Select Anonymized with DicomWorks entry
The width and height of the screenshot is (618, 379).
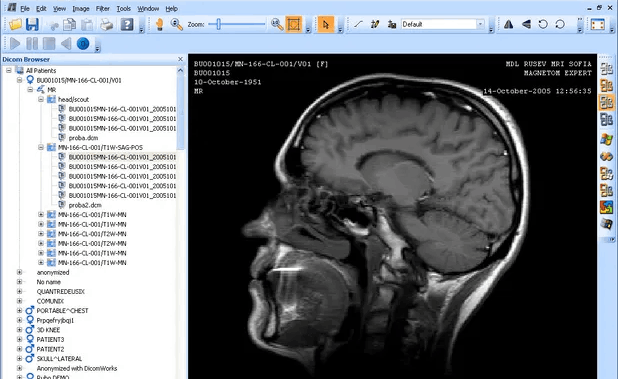(x=77, y=368)
